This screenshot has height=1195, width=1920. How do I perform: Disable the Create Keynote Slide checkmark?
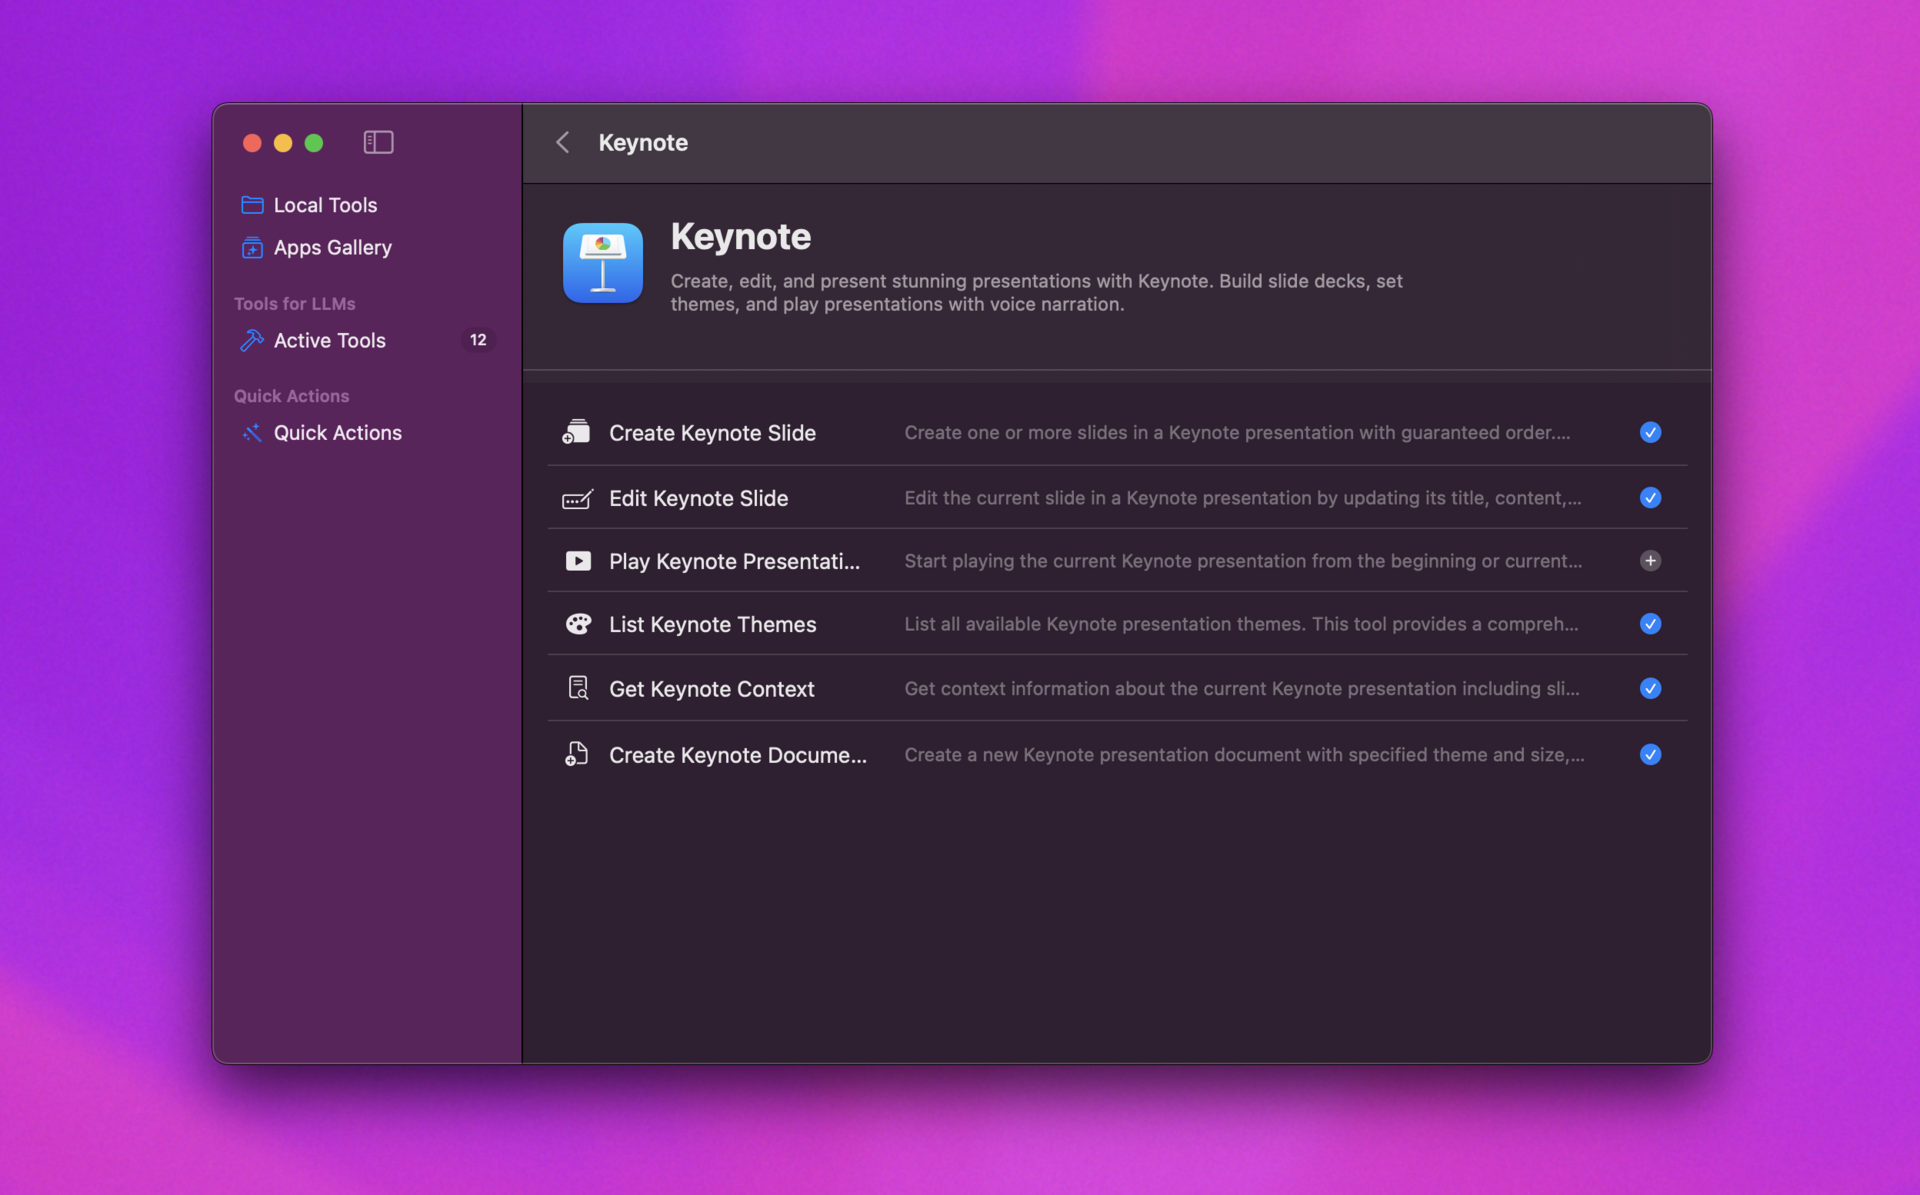1650,432
